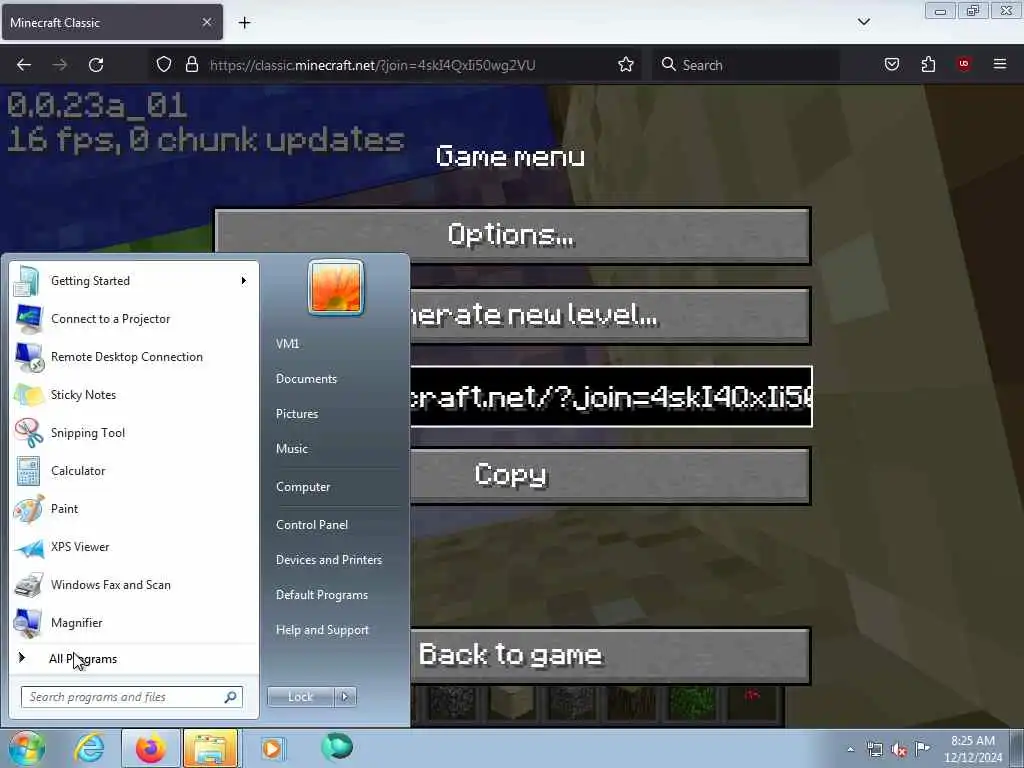Open the tracking protection shield icon

tap(164, 64)
